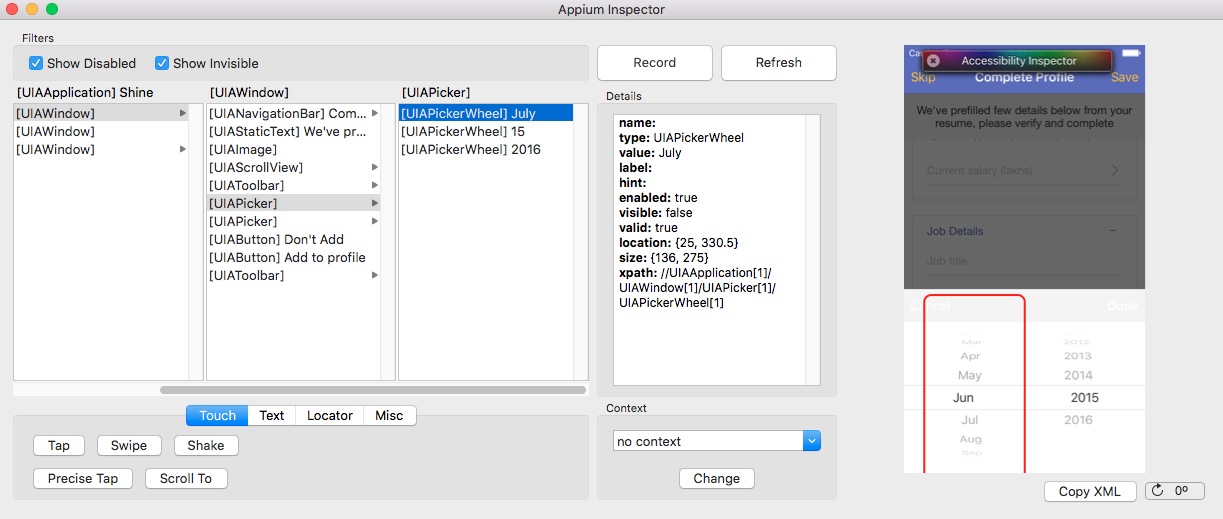Select the UIAPickerWheel 15 row
Image resolution: width=1223 pixels, height=519 pixels.
pyautogui.click(x=486, y=131)
